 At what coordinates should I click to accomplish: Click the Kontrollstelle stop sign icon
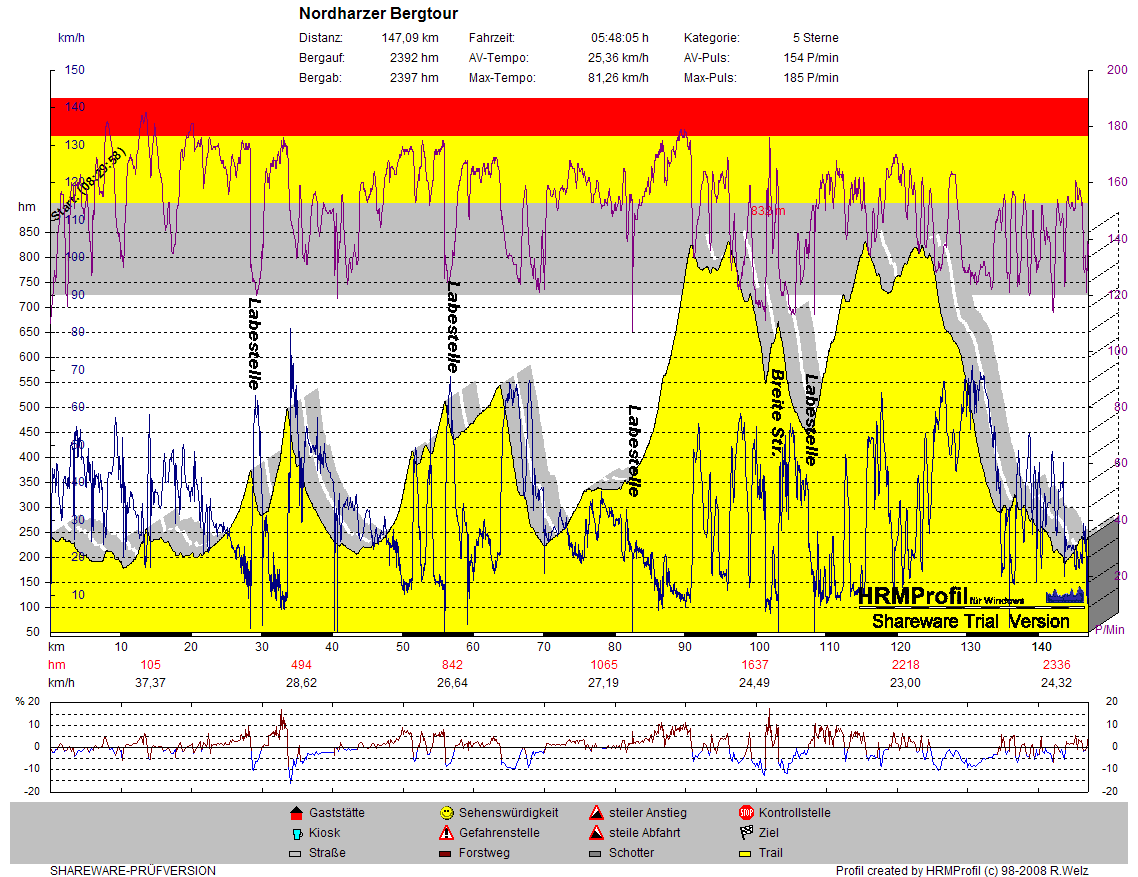click(746, 813)
